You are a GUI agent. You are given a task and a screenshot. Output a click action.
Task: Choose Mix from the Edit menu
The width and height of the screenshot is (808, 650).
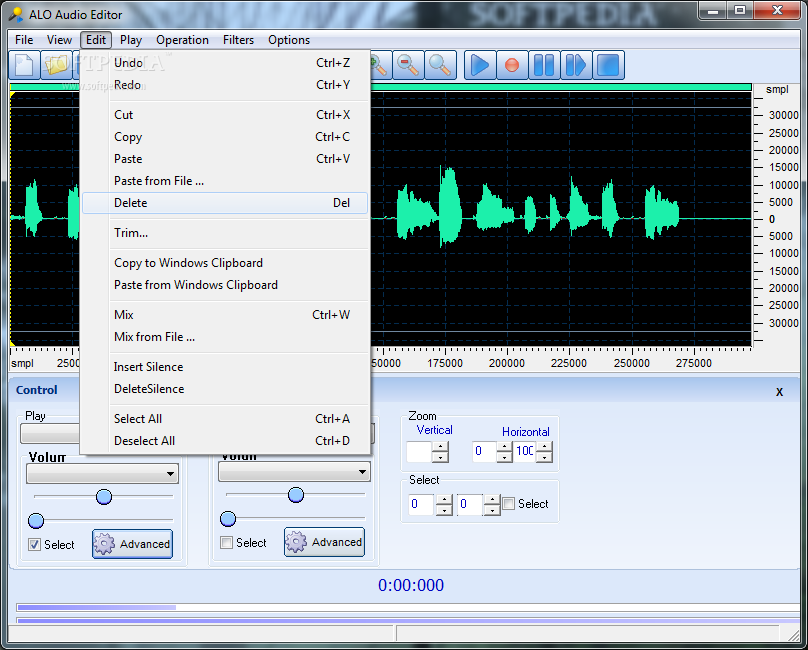click(225, 315)
